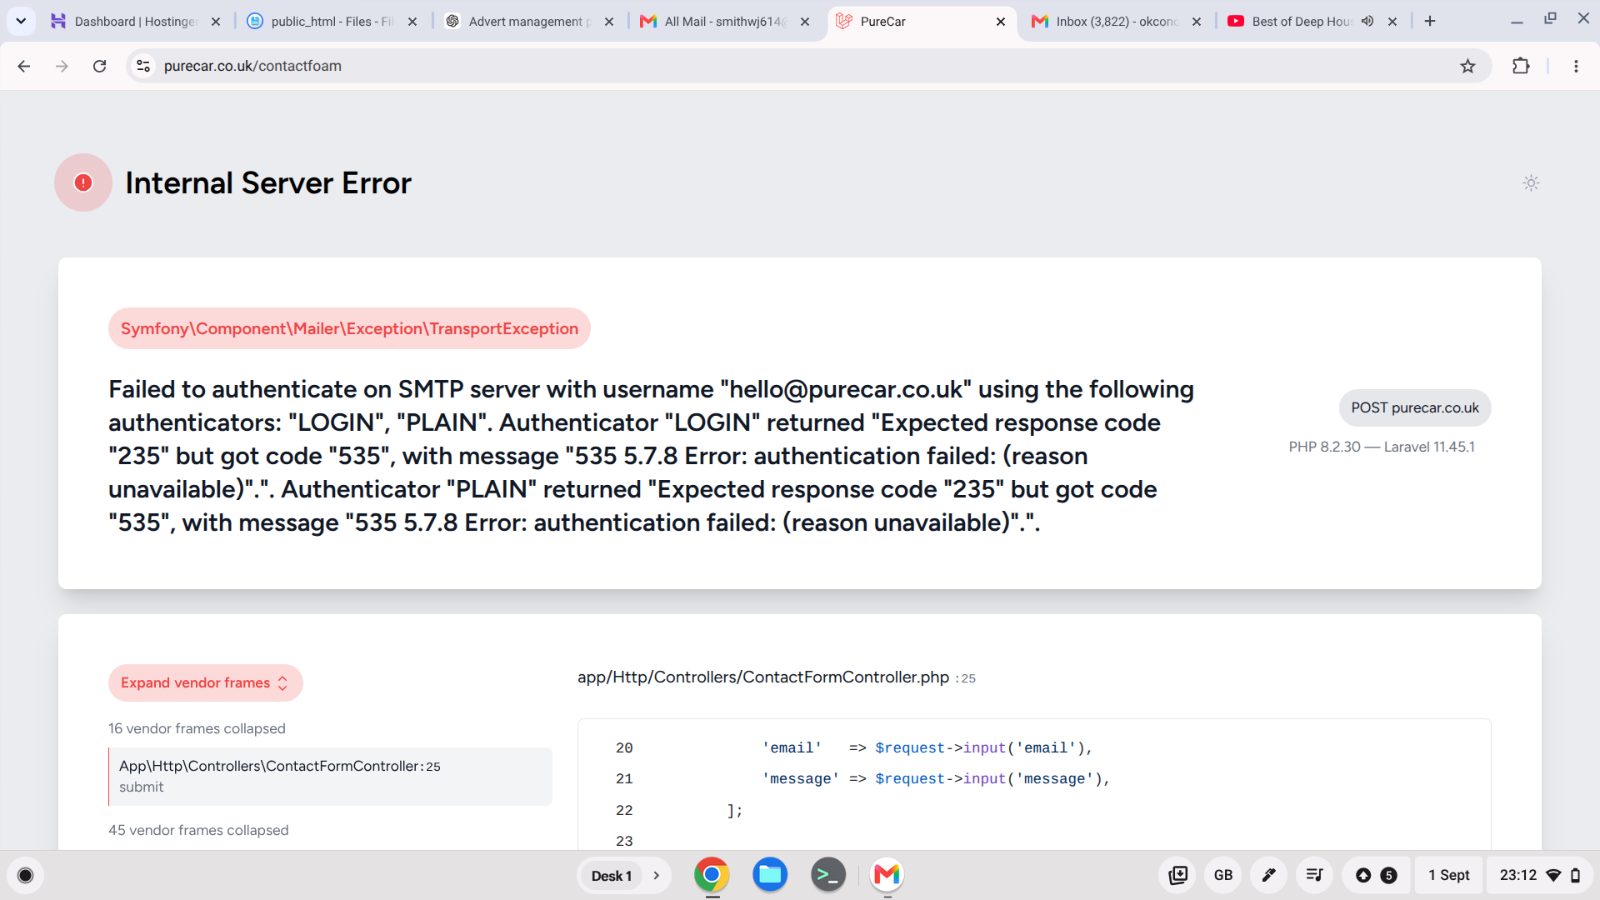The width and height of the screenshot is (1600, 900).
Task: Close the Dashboard Hostinger tab
Action: (215, 21)
